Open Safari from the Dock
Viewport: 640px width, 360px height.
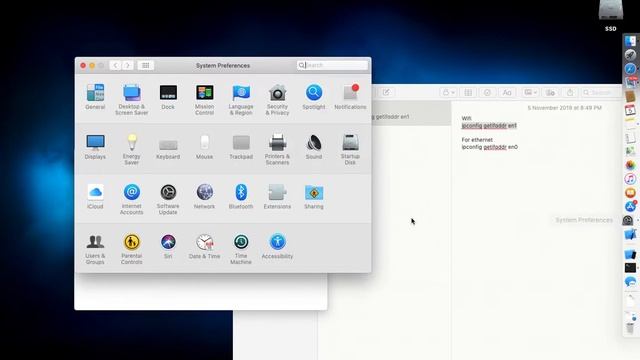(x=630, y=69)
